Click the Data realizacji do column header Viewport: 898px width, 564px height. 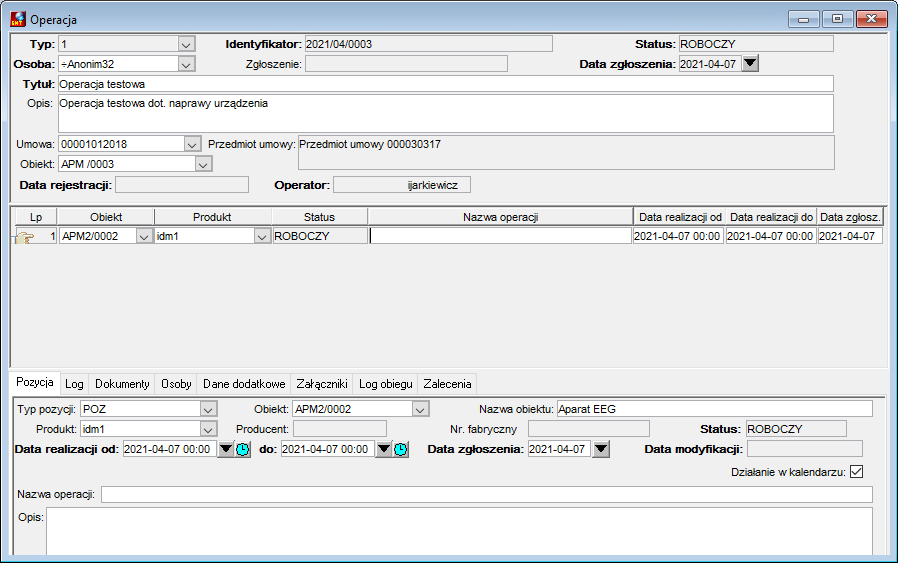pos(771,217)
